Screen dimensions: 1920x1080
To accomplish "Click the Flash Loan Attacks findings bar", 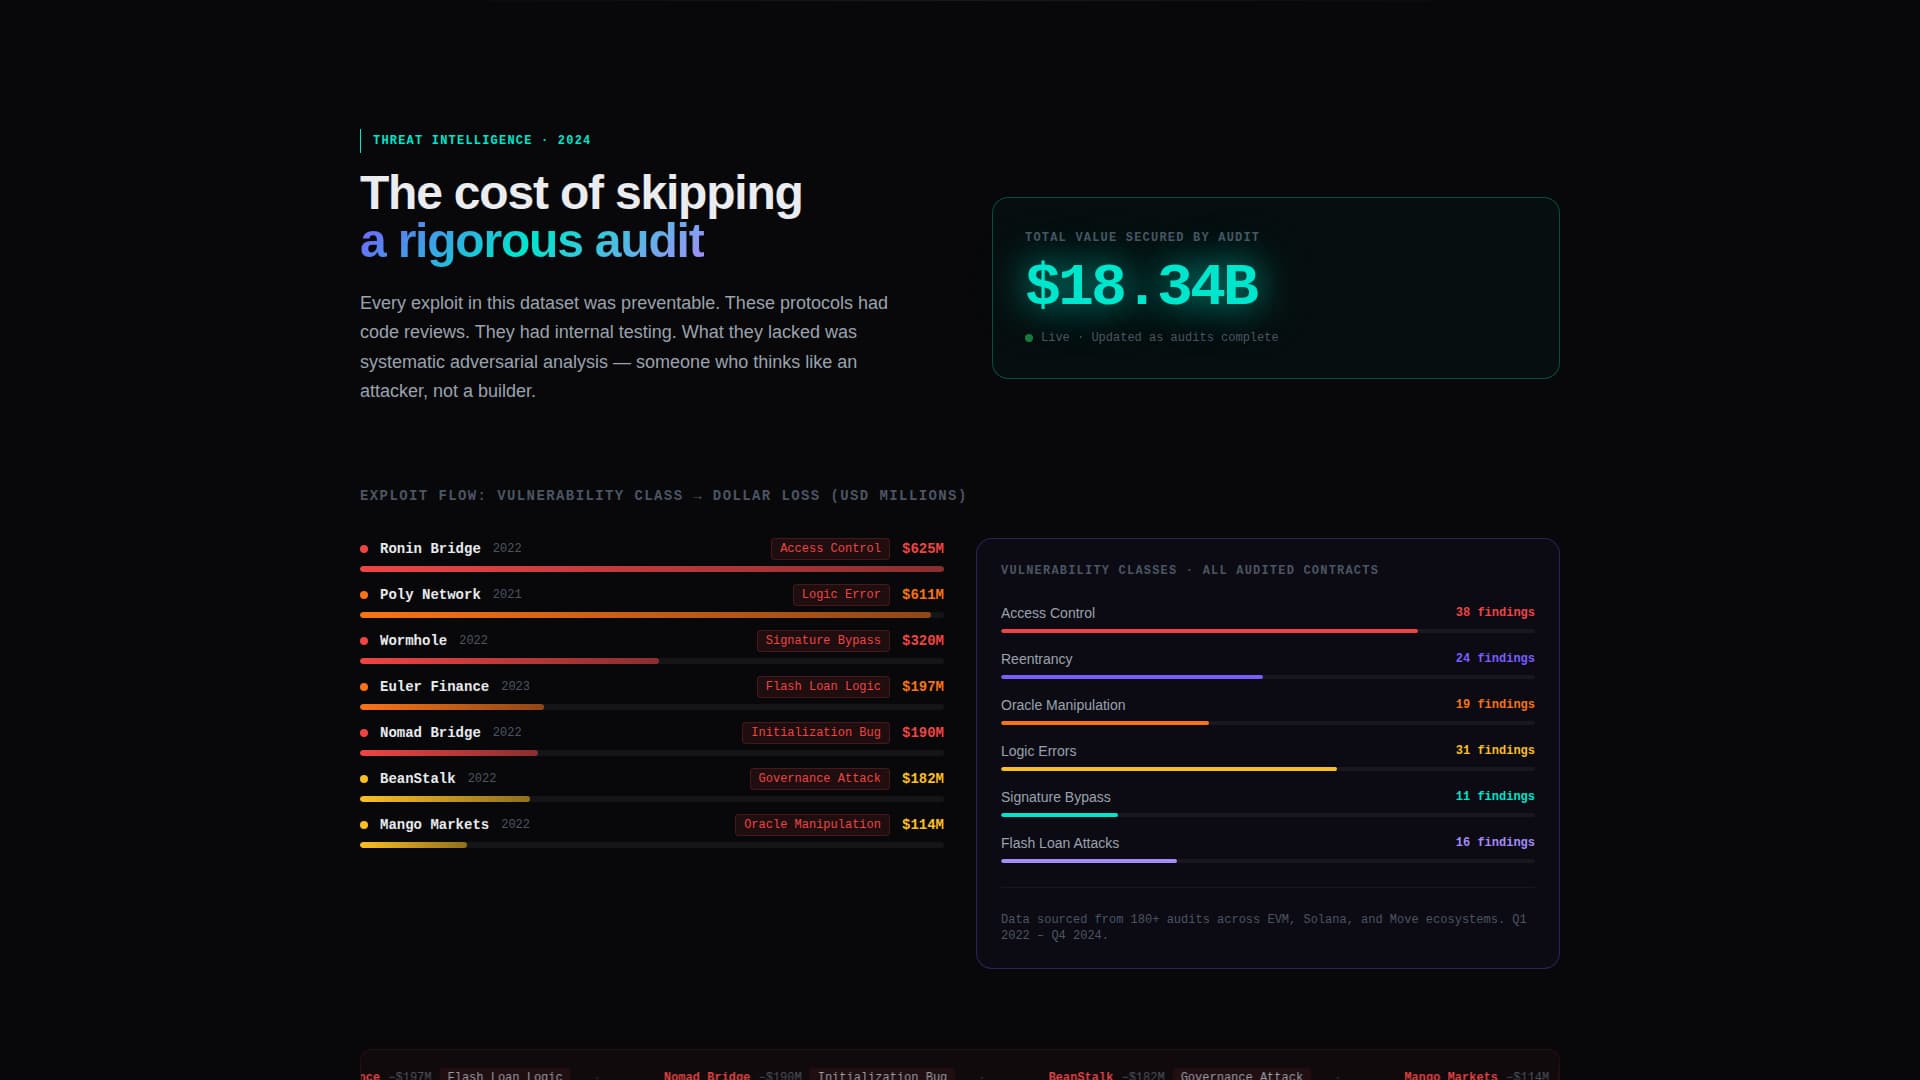I will [x=1268, y=861].
